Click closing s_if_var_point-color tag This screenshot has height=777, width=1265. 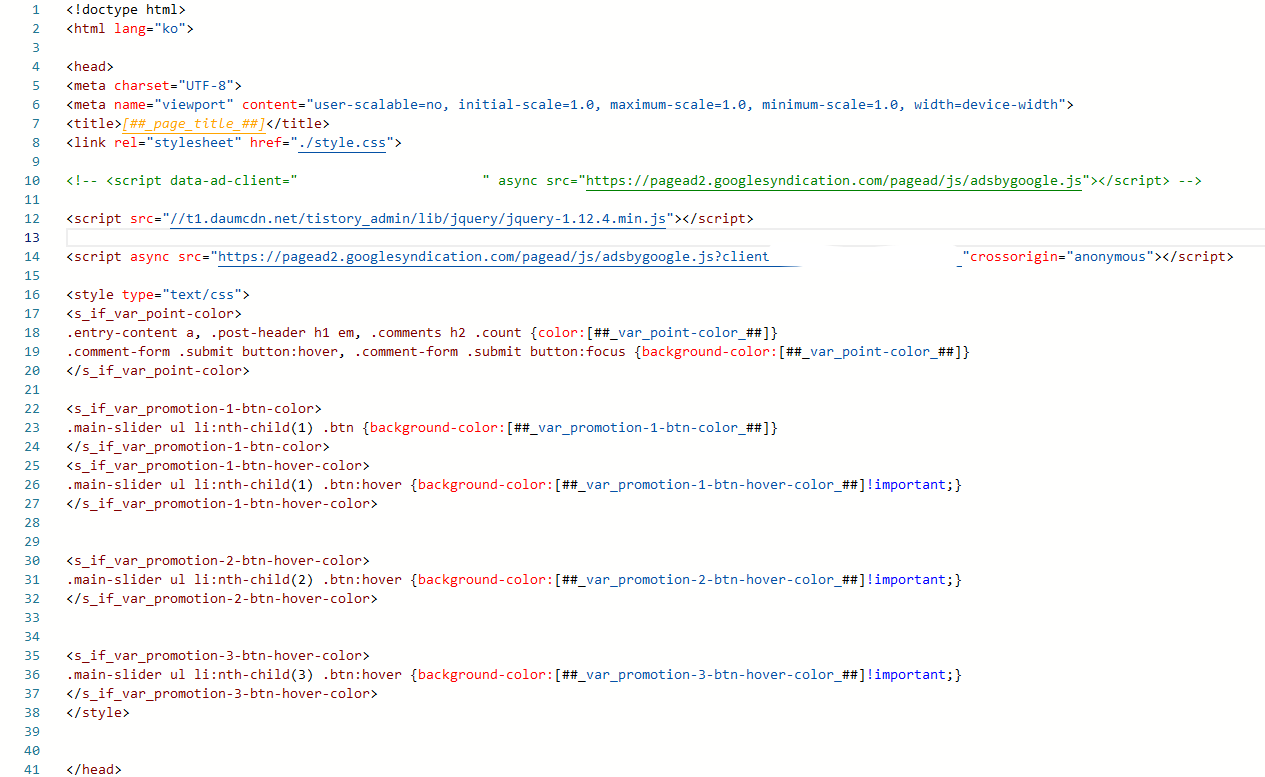(x=158, y=370)
